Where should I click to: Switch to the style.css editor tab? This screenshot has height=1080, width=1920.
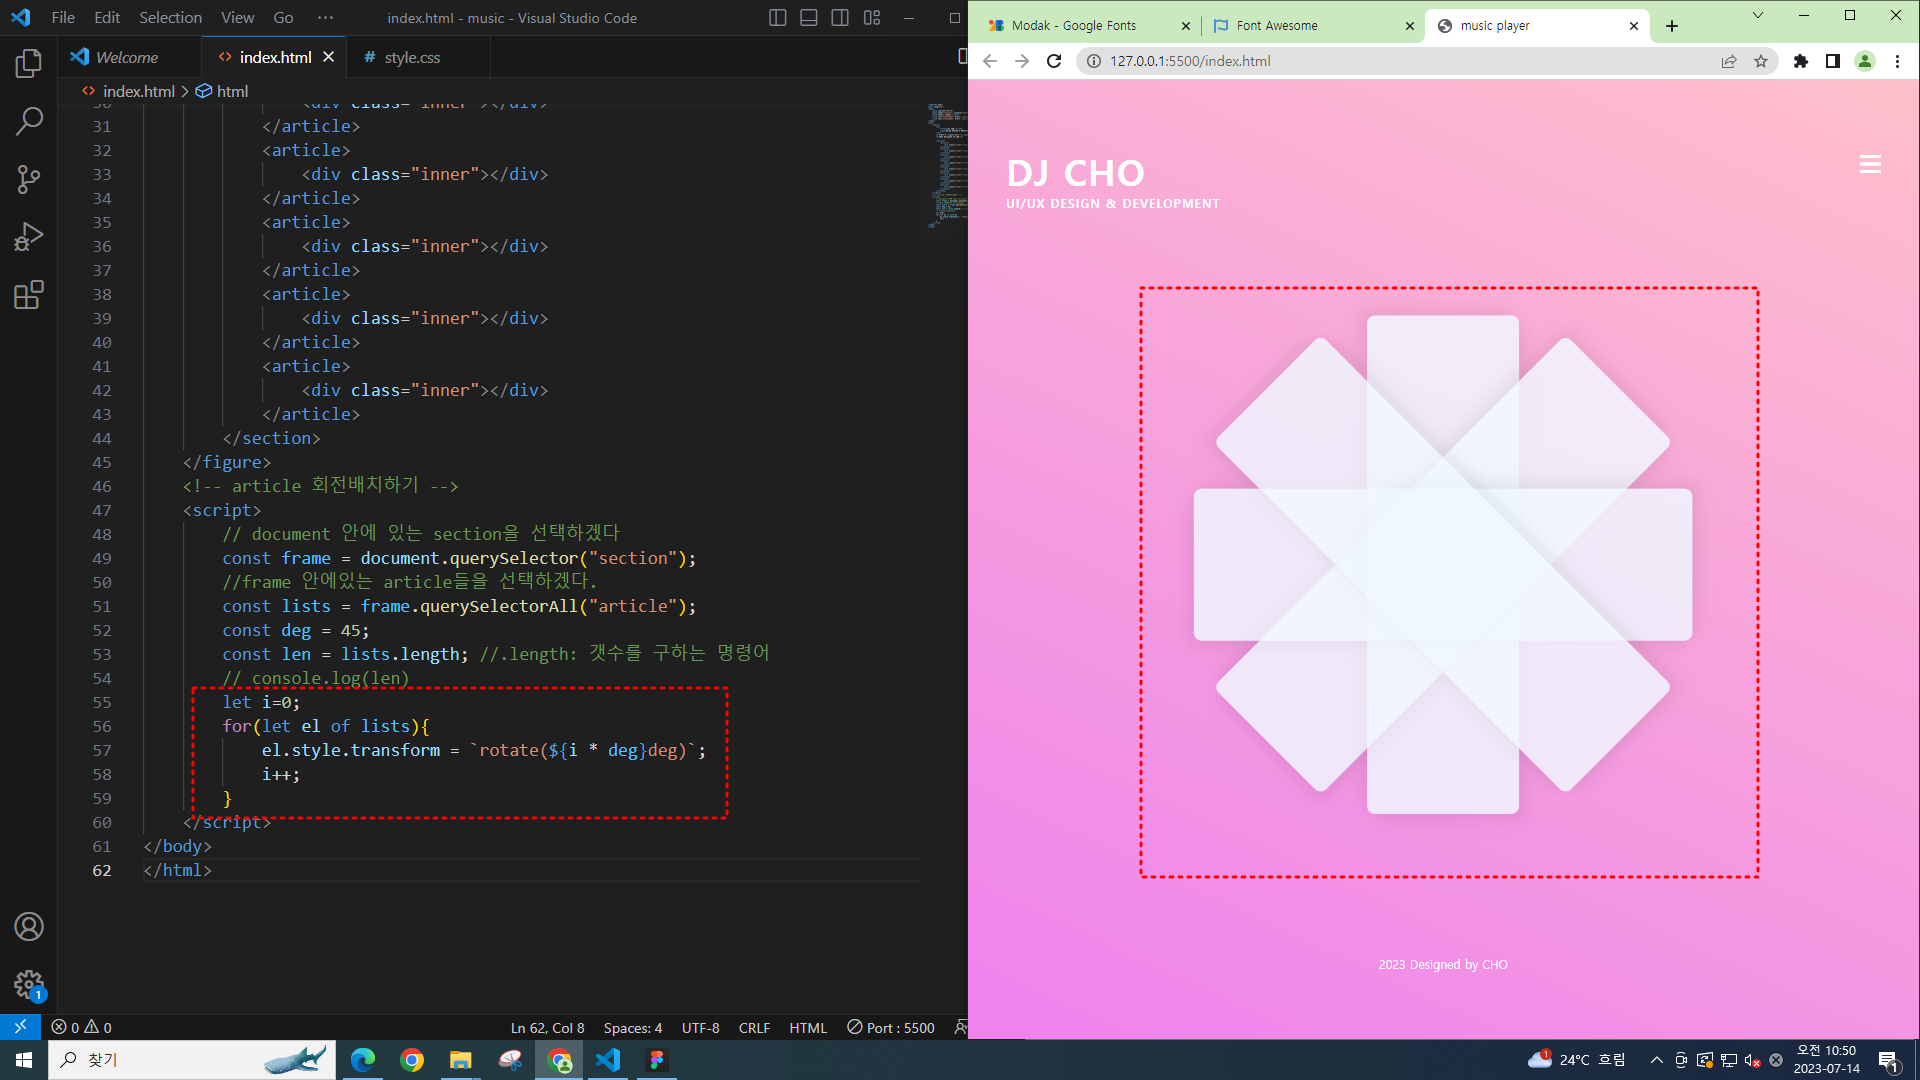click(412, 58)
